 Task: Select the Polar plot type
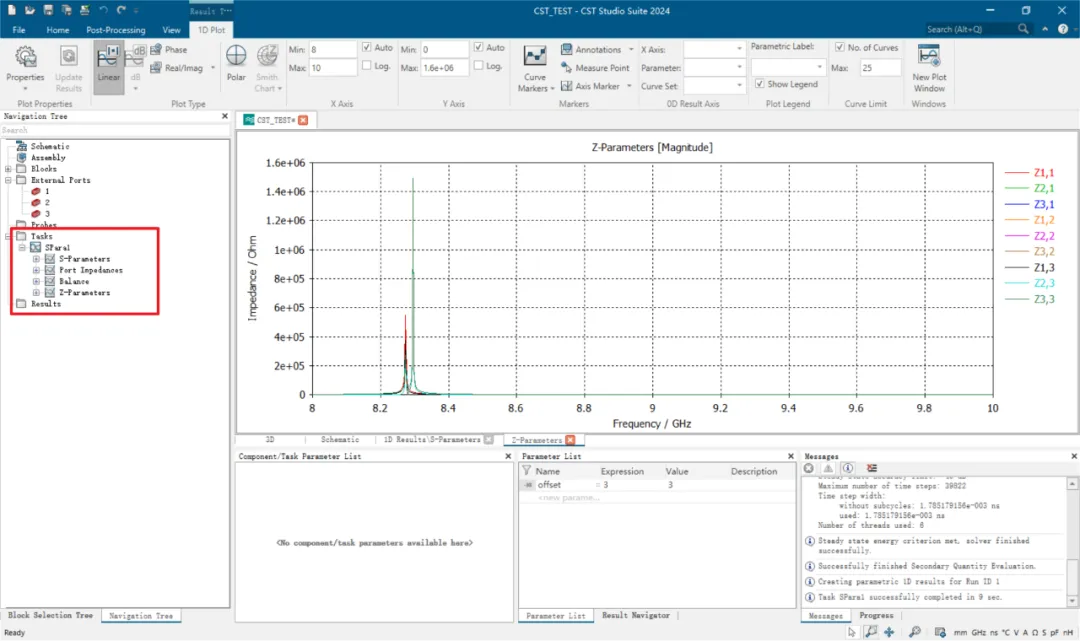pyautogui.click(x=236, y=63)
